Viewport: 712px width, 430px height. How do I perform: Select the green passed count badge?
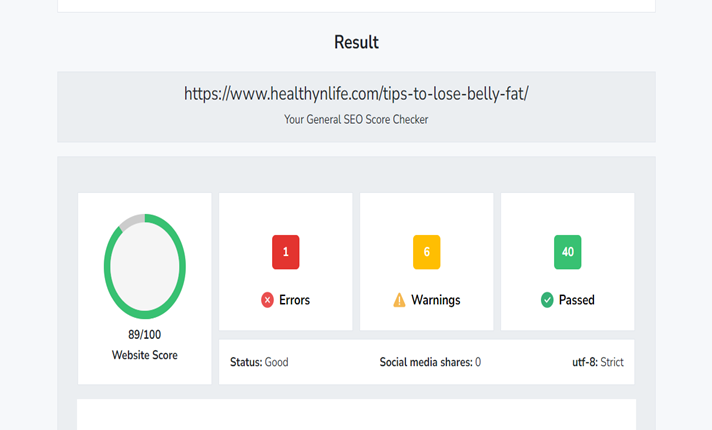tap(567, 252)
